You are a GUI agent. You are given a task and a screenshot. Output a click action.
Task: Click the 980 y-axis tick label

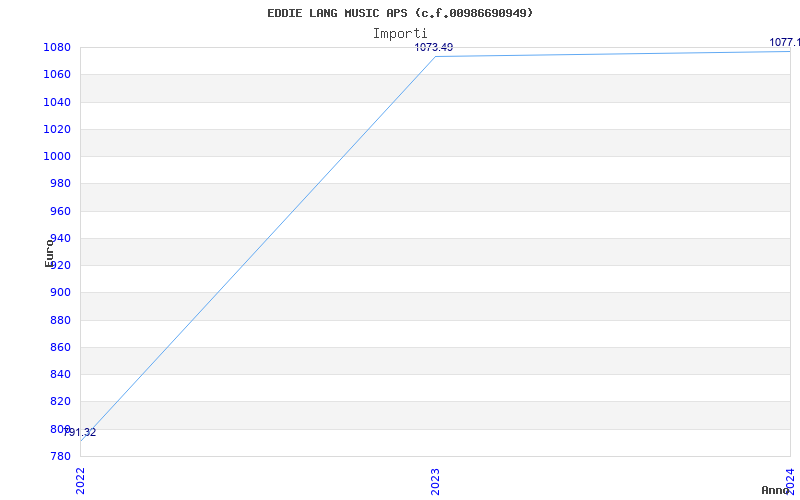point(60,184)
